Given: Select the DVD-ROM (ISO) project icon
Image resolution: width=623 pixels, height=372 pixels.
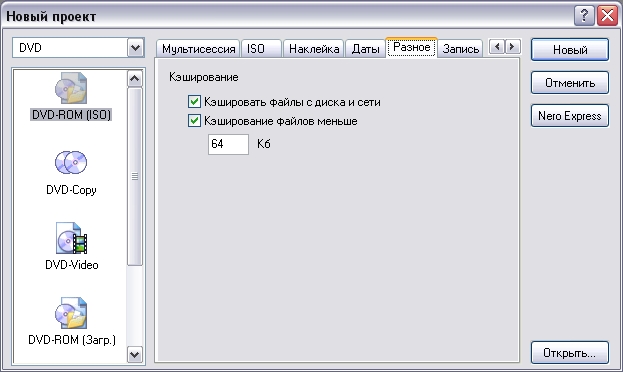Looking at the screenshot, I should (71, 88).
